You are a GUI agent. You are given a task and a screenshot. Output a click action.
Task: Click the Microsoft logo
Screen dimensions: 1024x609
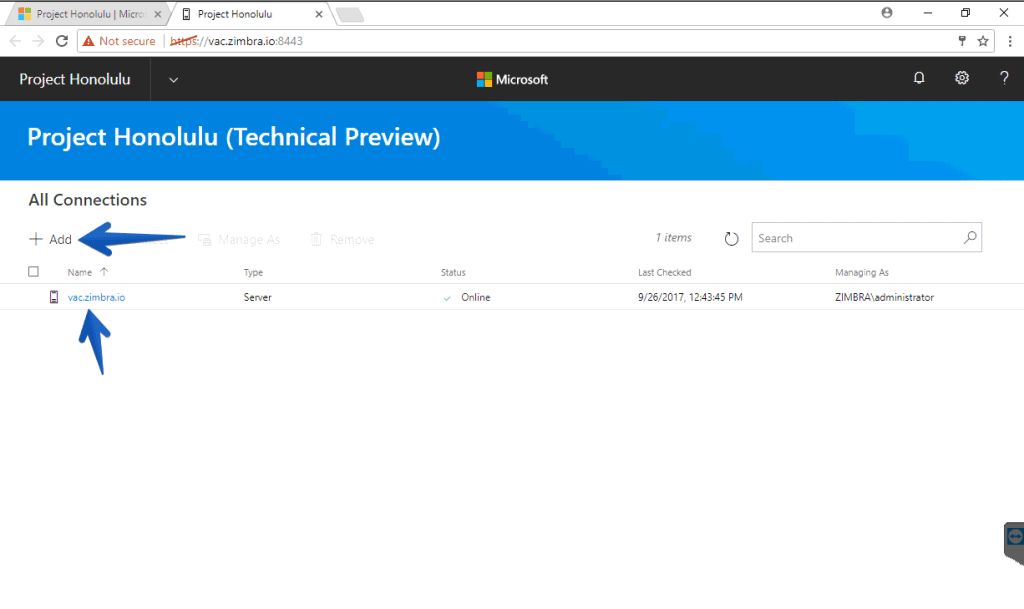coord(513,80)
